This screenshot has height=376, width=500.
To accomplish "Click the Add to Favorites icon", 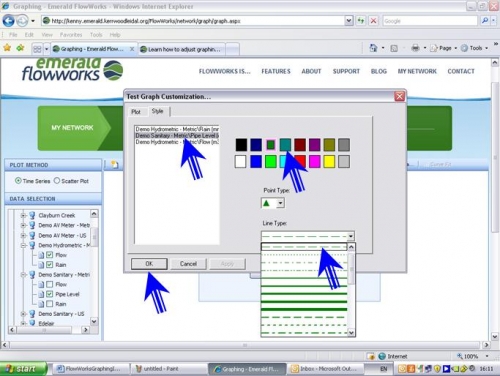I will 20,48.
